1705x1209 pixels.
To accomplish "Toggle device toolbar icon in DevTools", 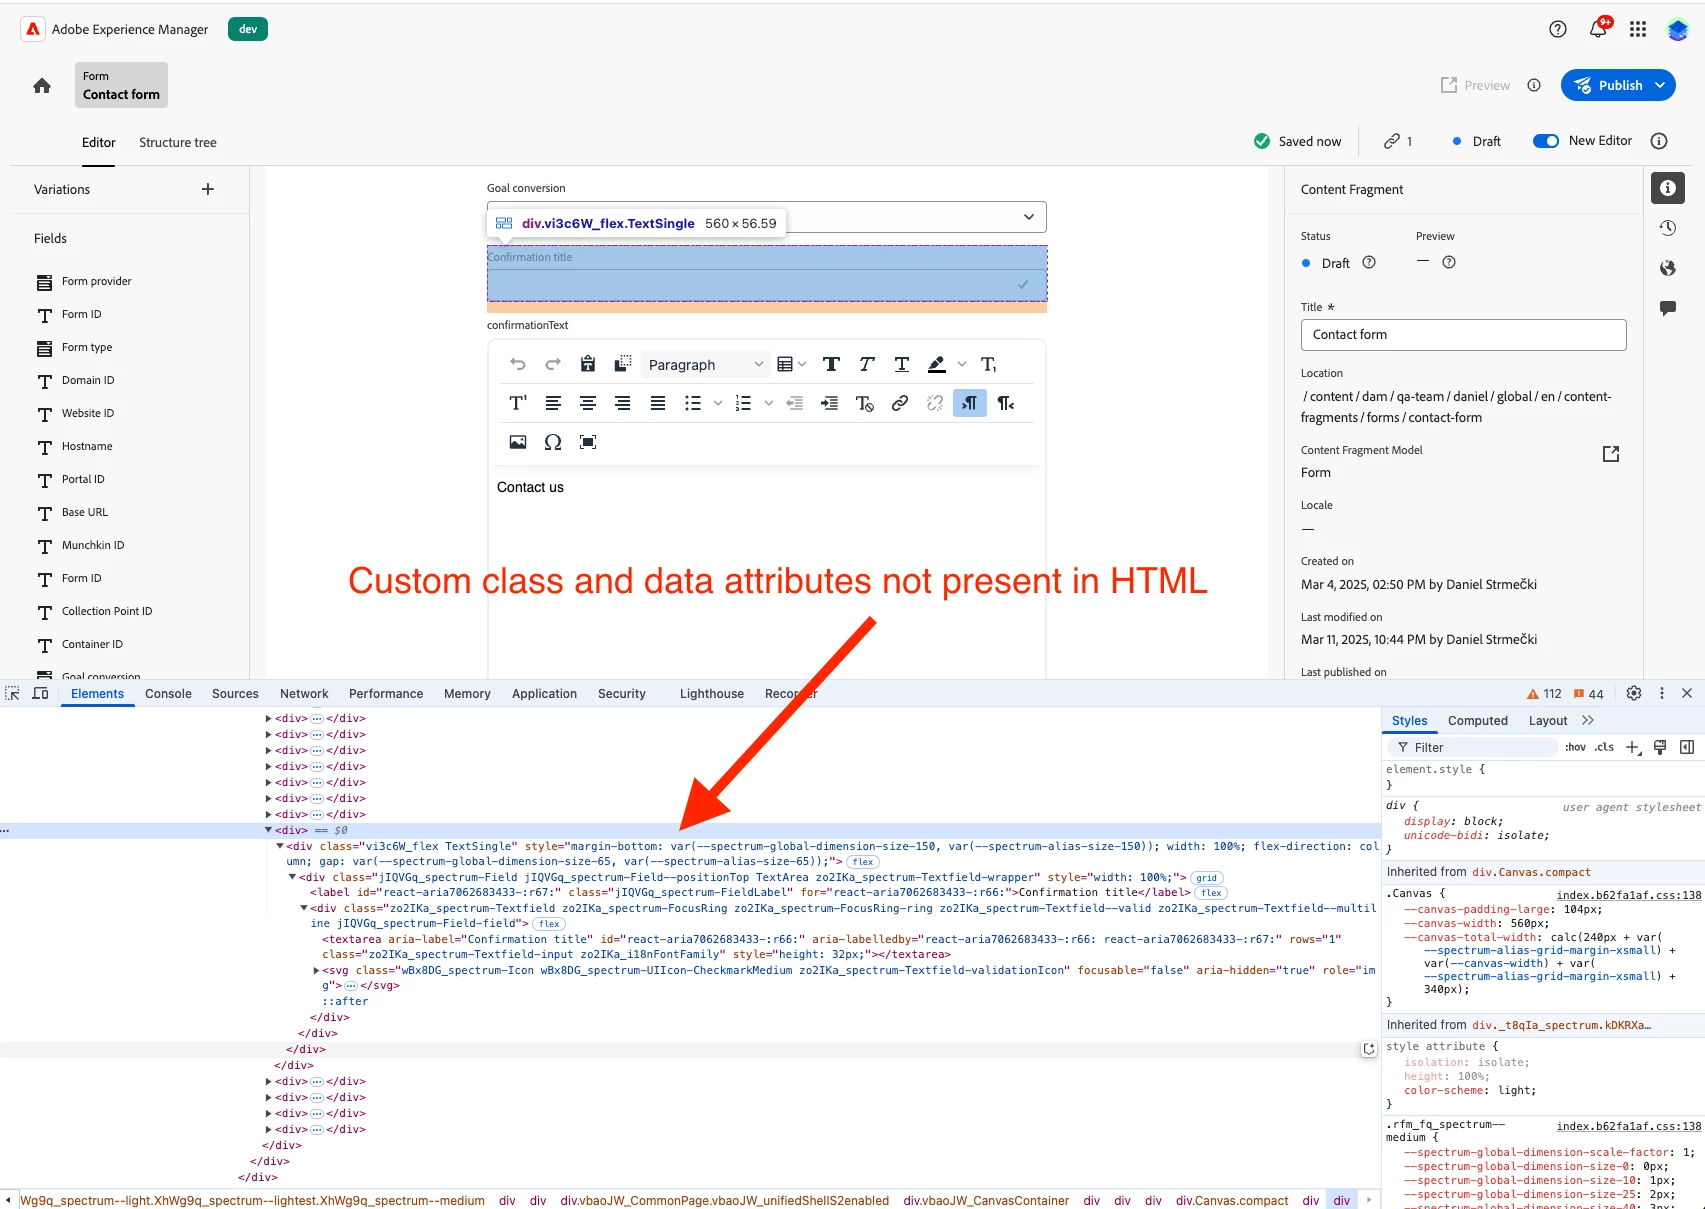I will point(41,693).
